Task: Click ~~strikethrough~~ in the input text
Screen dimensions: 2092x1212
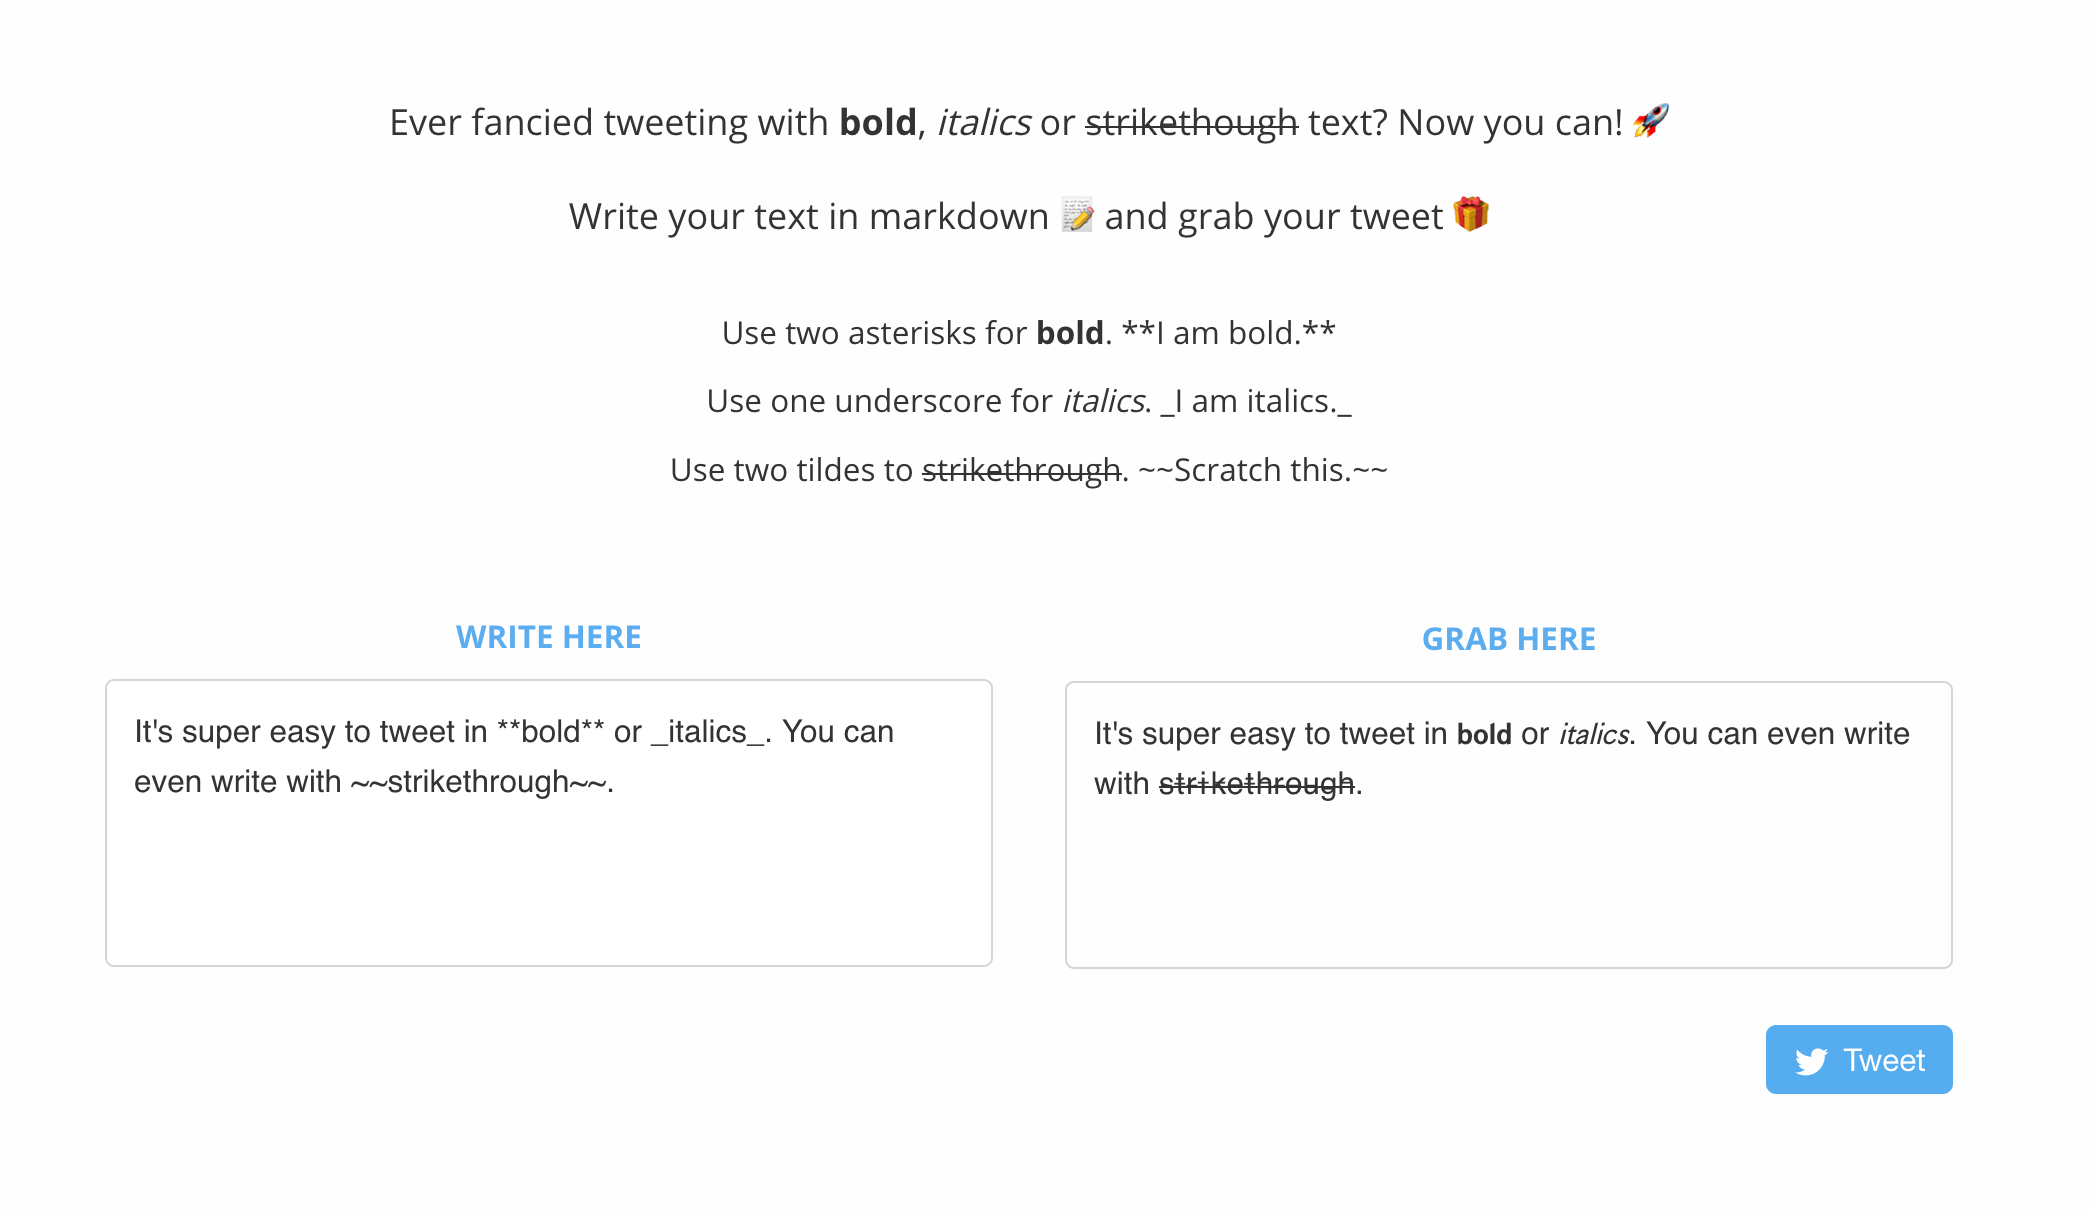Action: tap(478, 781)
